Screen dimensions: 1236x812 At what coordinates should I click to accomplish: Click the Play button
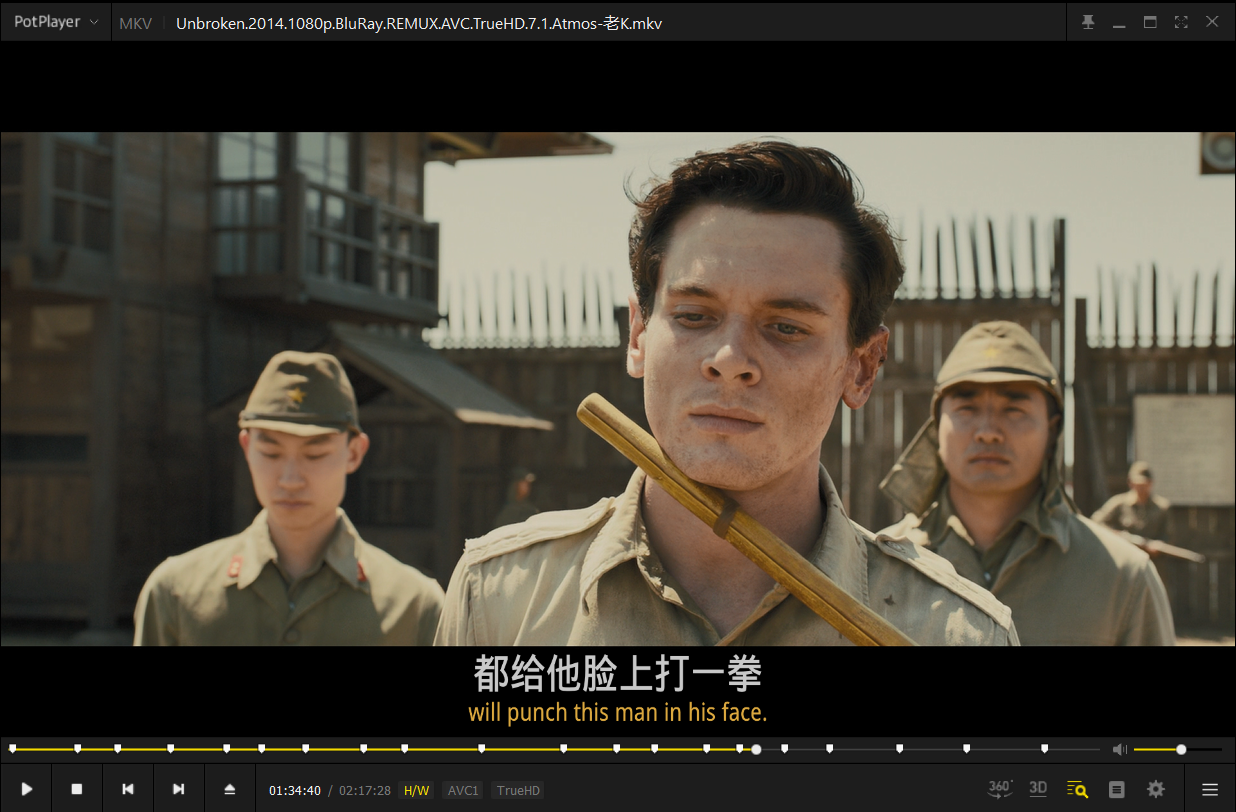(x=27, y=789)
